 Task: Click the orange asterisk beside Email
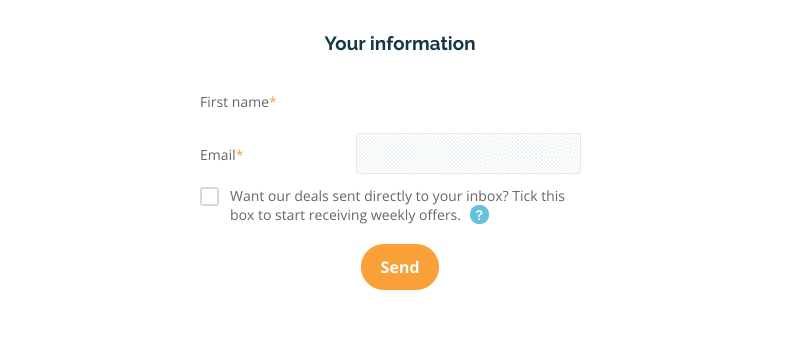[239, 153]
